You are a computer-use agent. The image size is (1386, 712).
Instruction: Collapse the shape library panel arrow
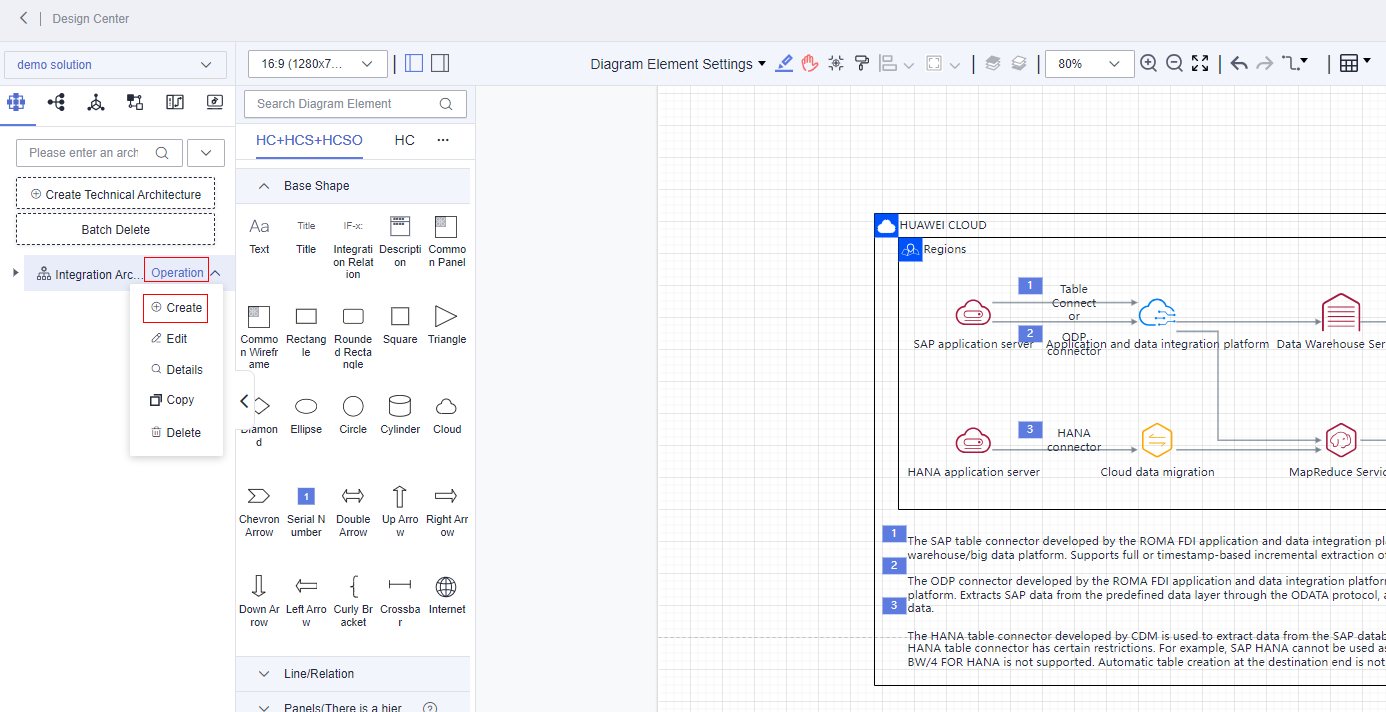[245, 401]
